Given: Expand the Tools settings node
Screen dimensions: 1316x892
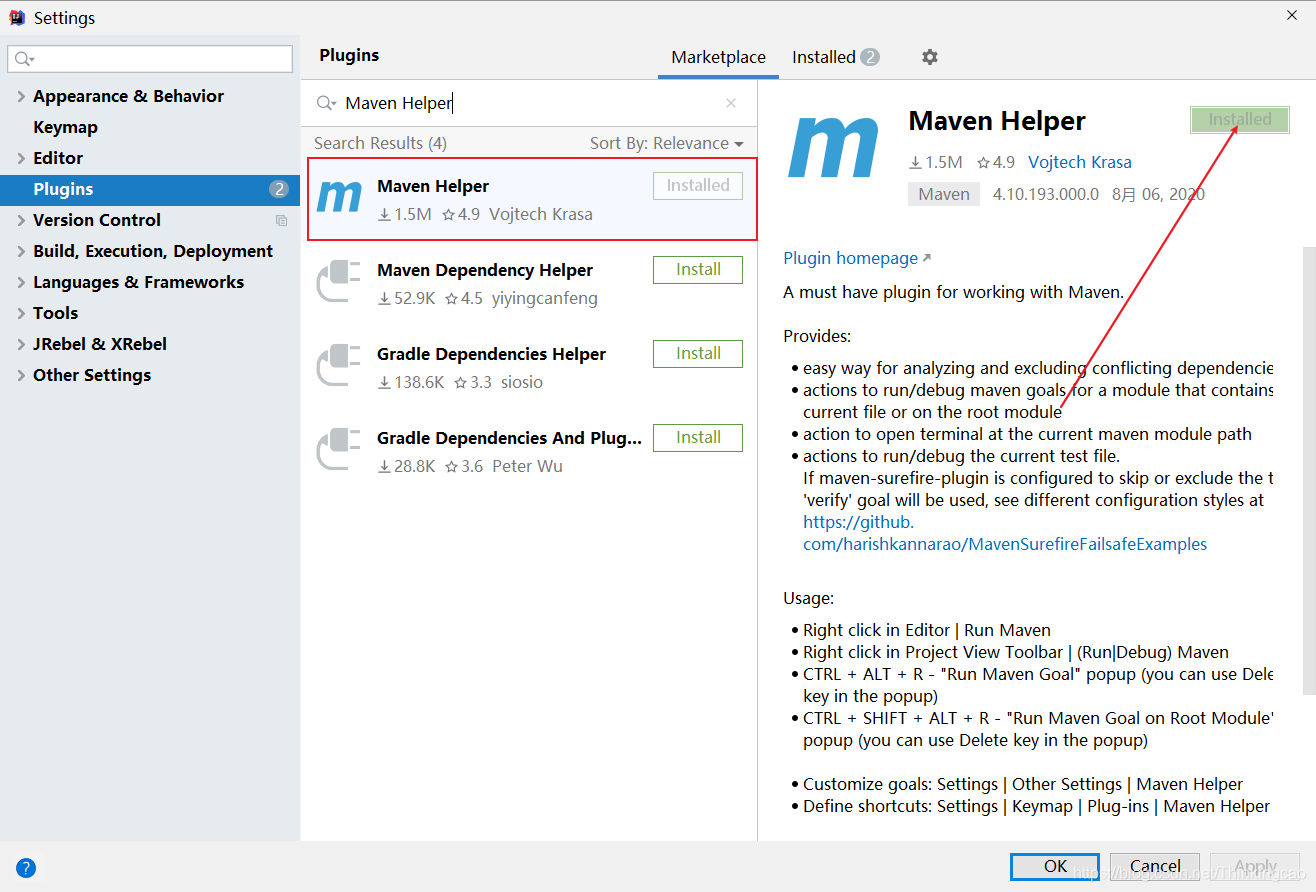Looking at the screenshot, I should (x=21, y=313).
